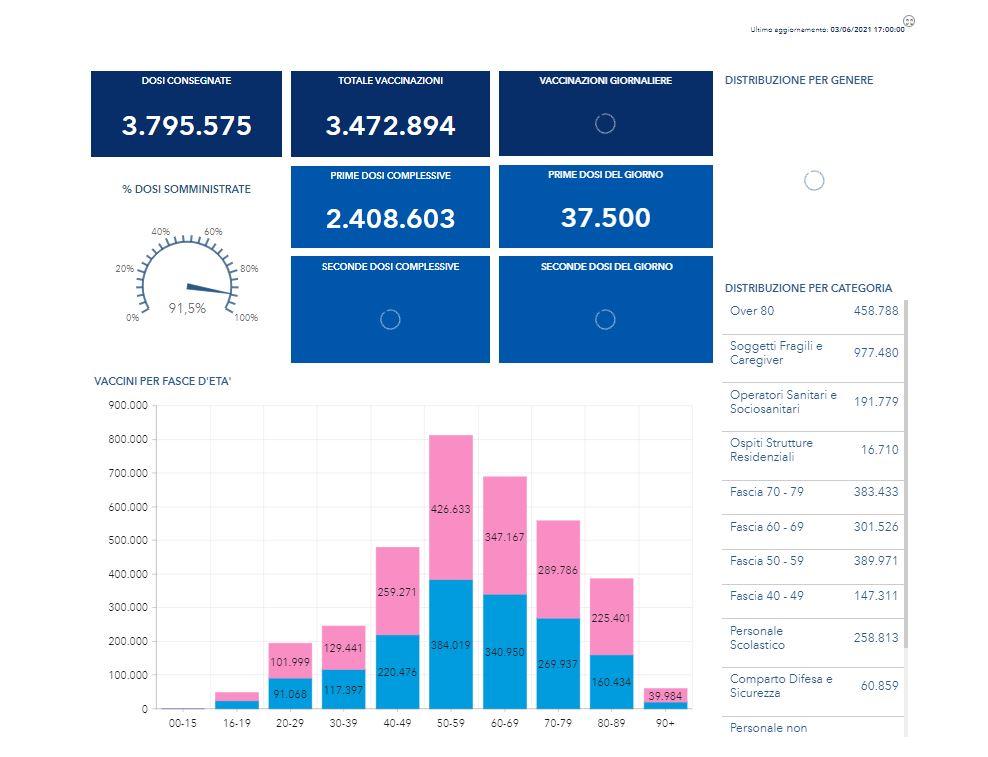The height and width of the screenshot is (757, 988).
Task: Select the Dosi Consegnate card
Action: (186, 114)
